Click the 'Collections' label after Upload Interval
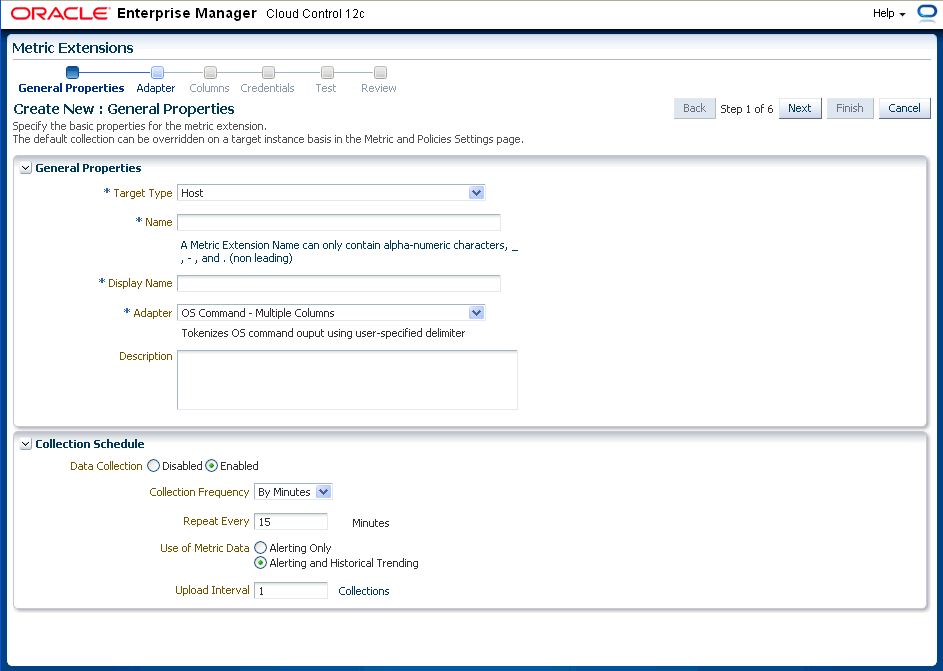Viewport: 943px width, 671px height. pyautogui.click(x=364, y=591)
